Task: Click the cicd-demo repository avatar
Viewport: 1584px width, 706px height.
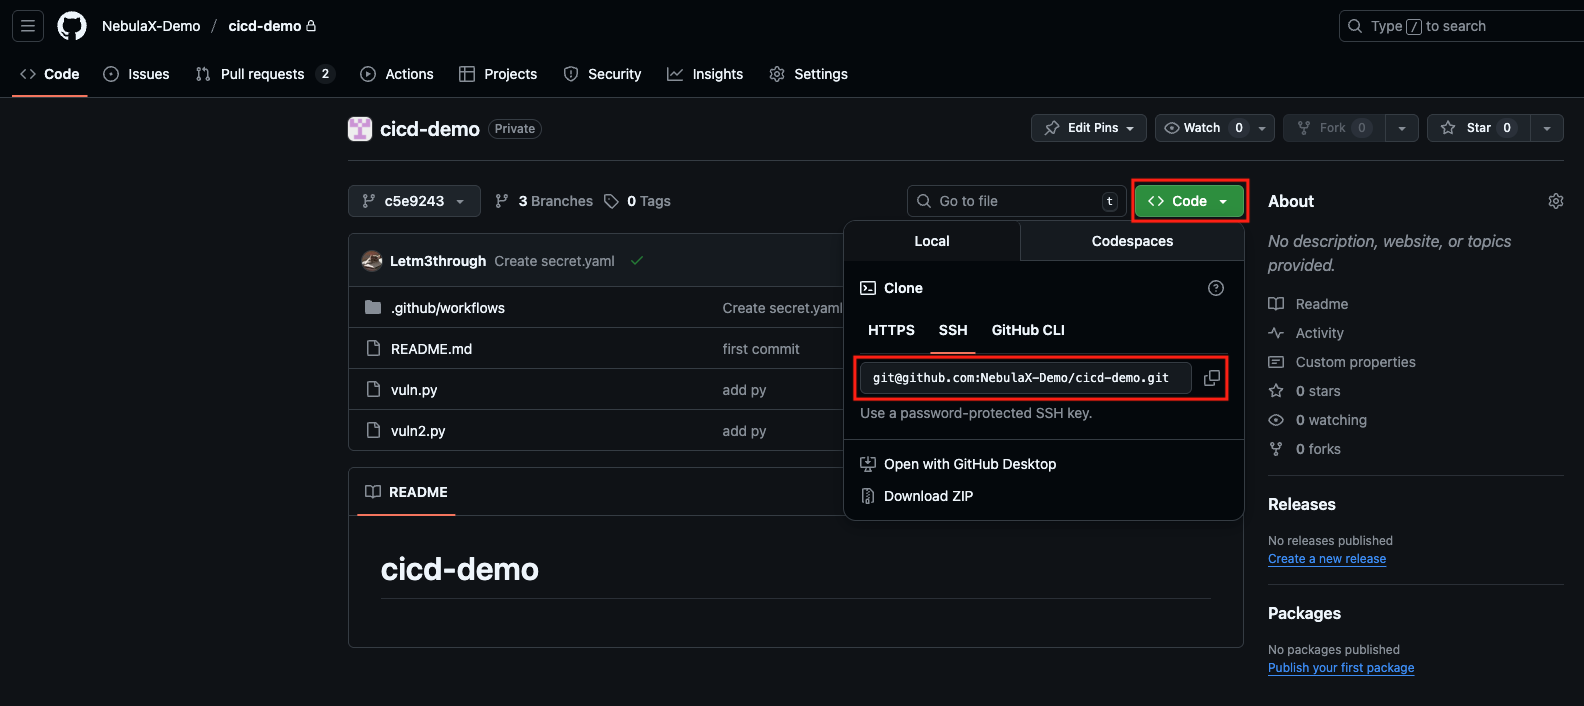Action: tap(360, 129)
